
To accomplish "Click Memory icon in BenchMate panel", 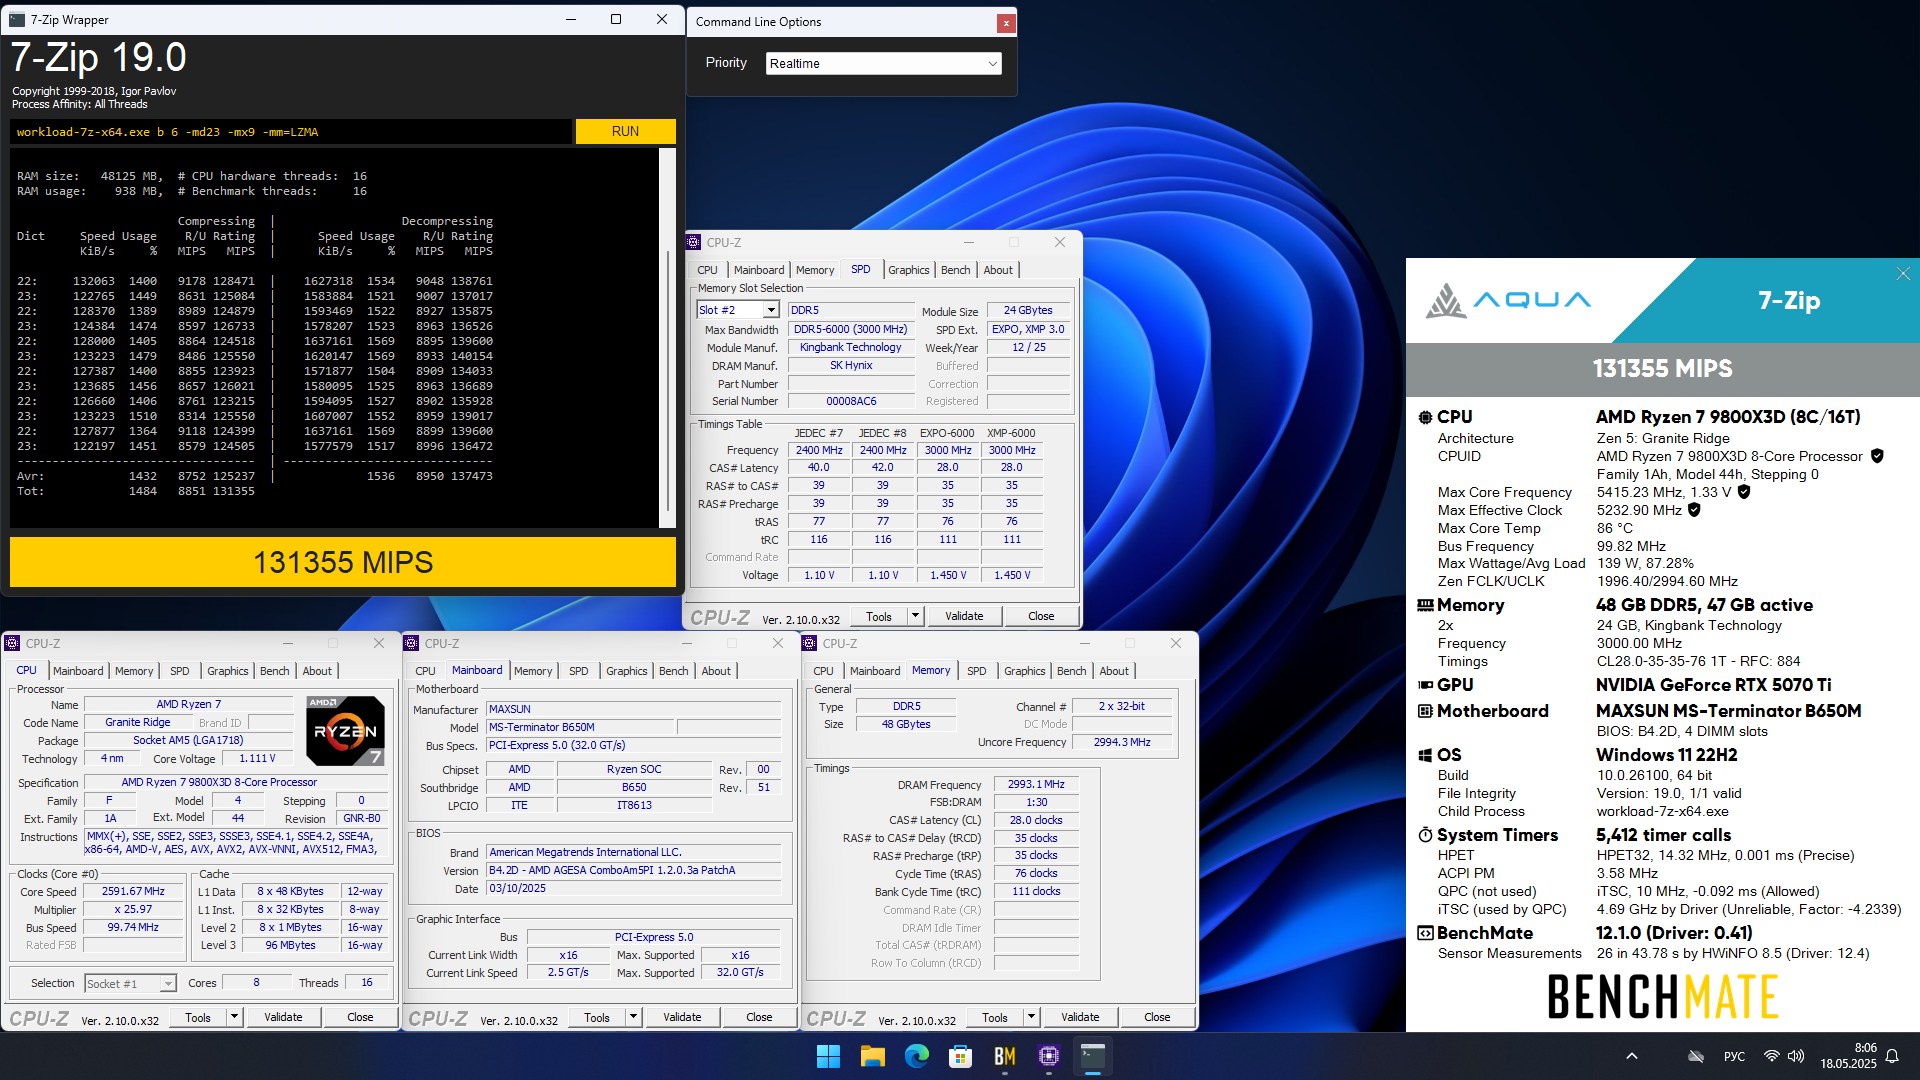I will pos(1425,605).
